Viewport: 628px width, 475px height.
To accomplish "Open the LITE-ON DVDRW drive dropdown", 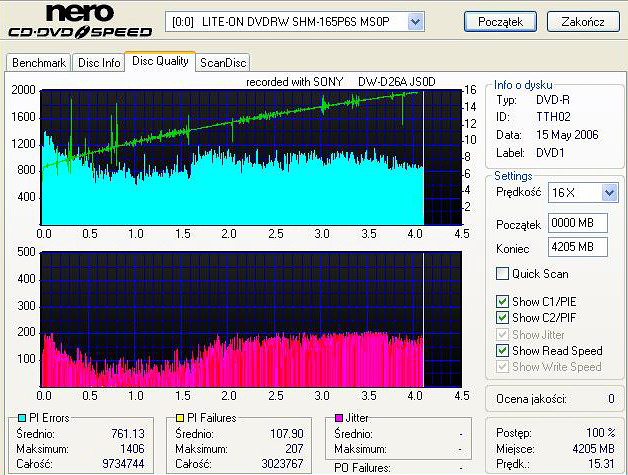I will click(x=415, y=22).
